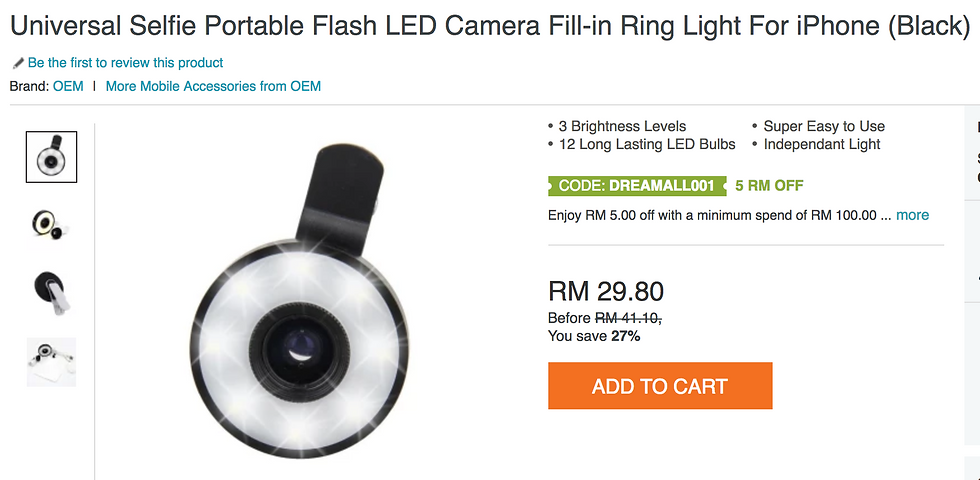Select the second product thumbnail
This screenshot has width=980, height=480.
(51, 223)
